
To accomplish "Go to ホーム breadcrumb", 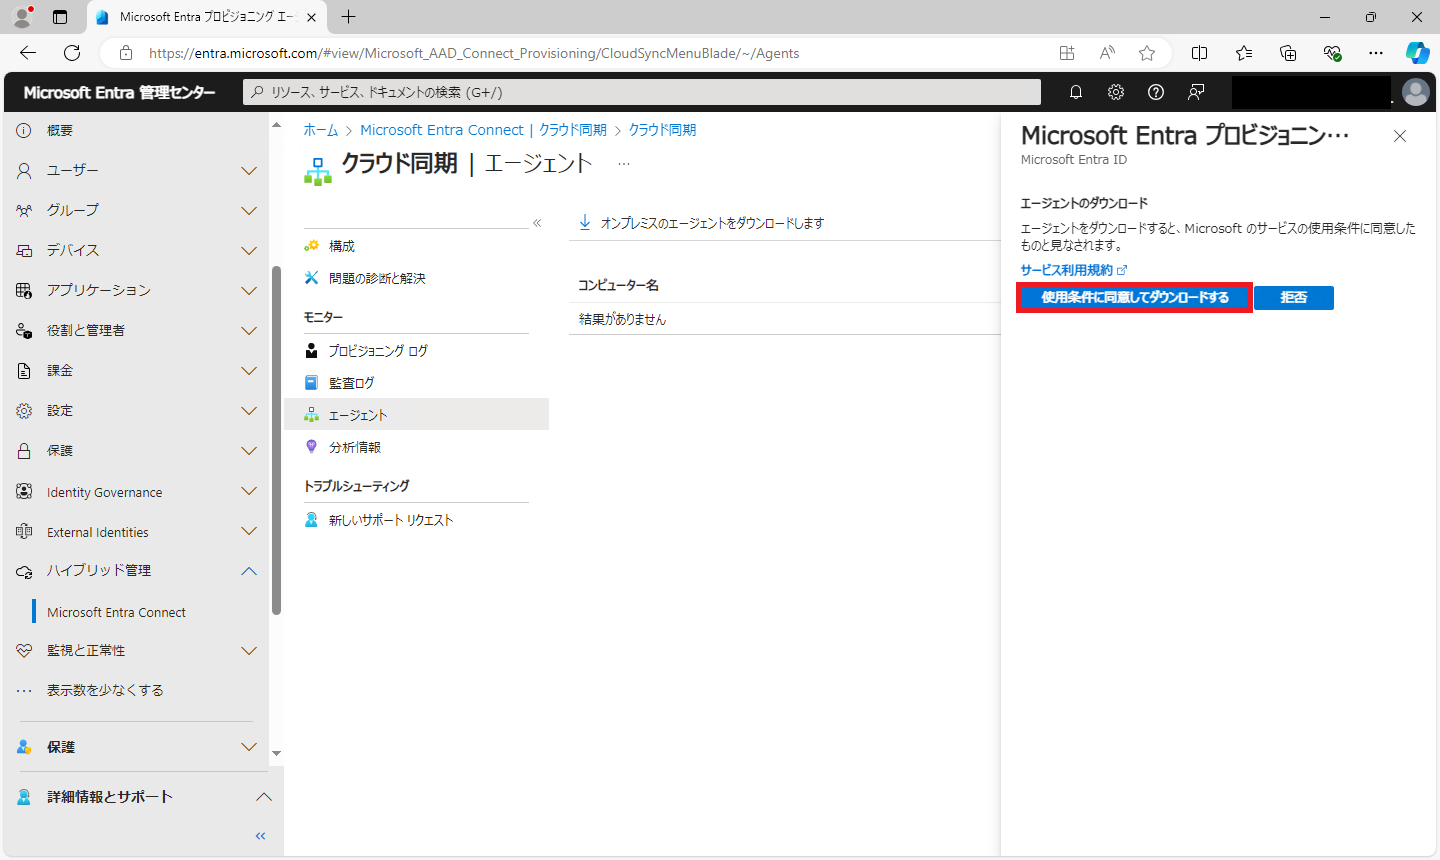I will click(x=321, y=130).
